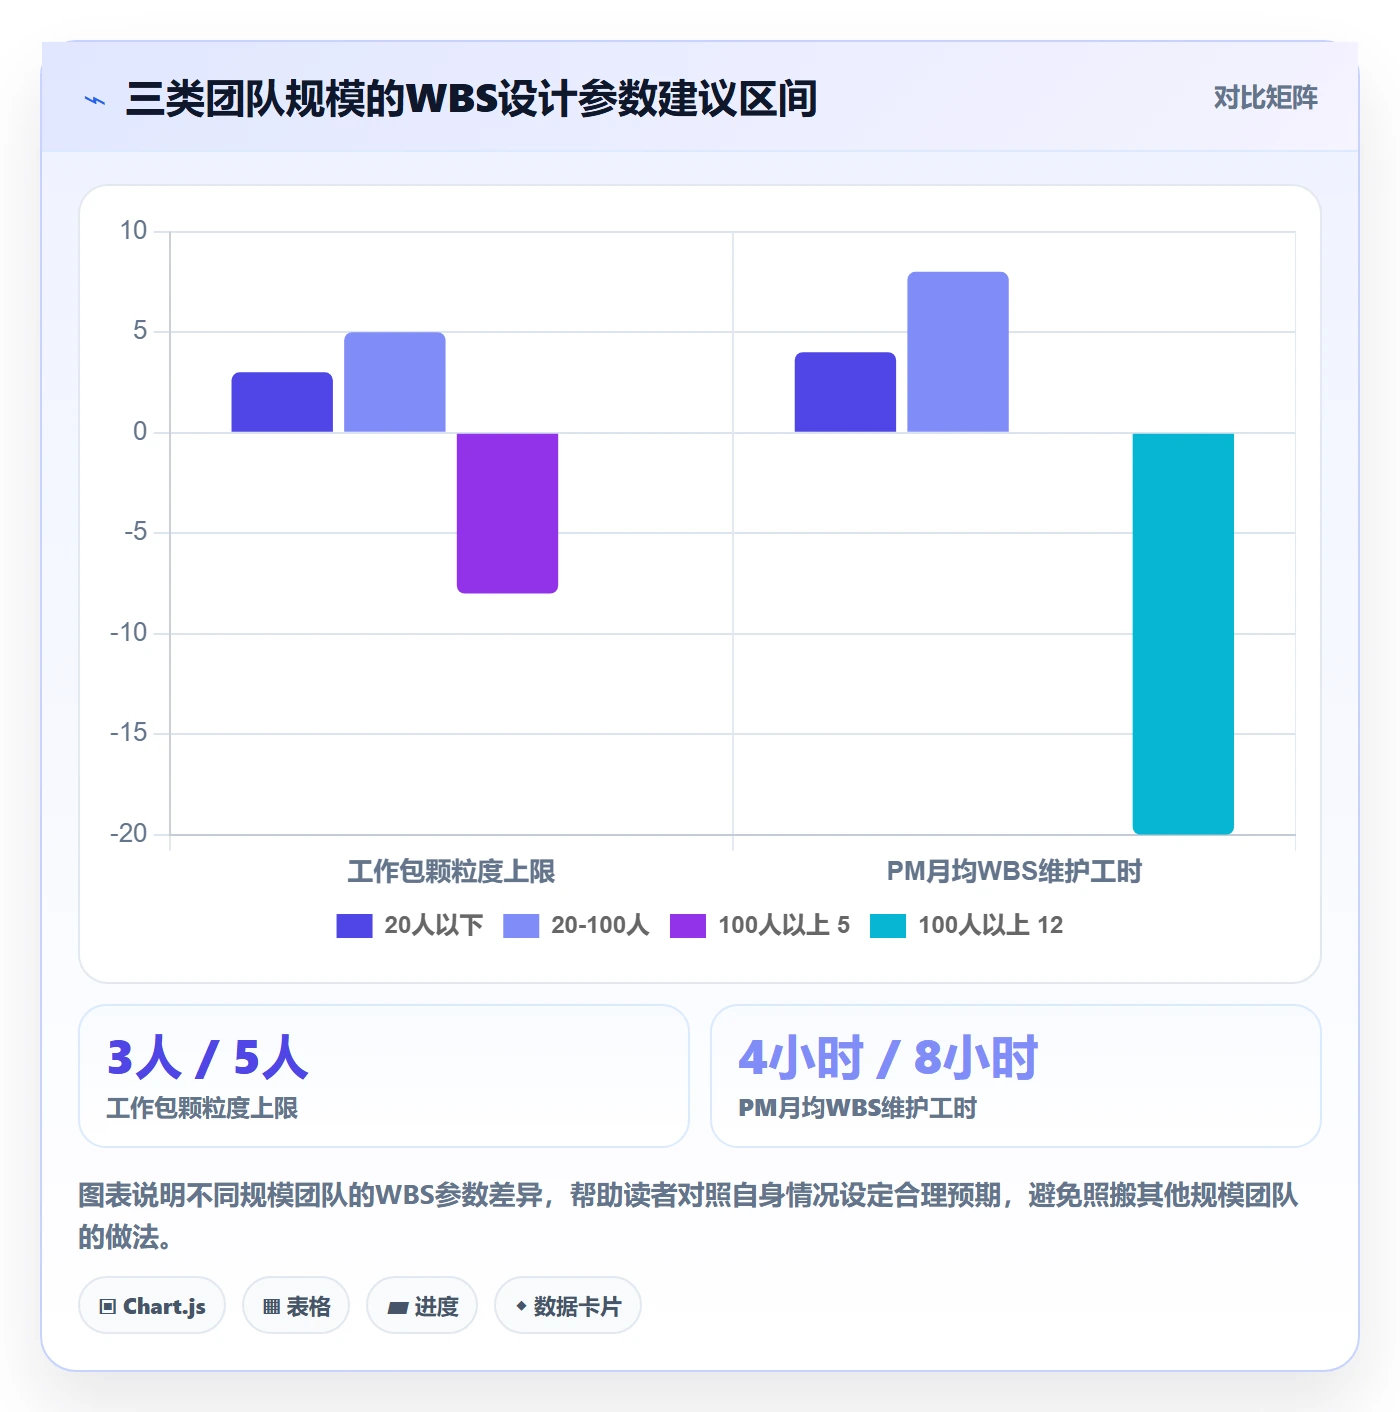This screenshot has height=1412, width=1400.
Task: Click the cyan 100人以上 12 legend swatch
Action: point(888,926)
